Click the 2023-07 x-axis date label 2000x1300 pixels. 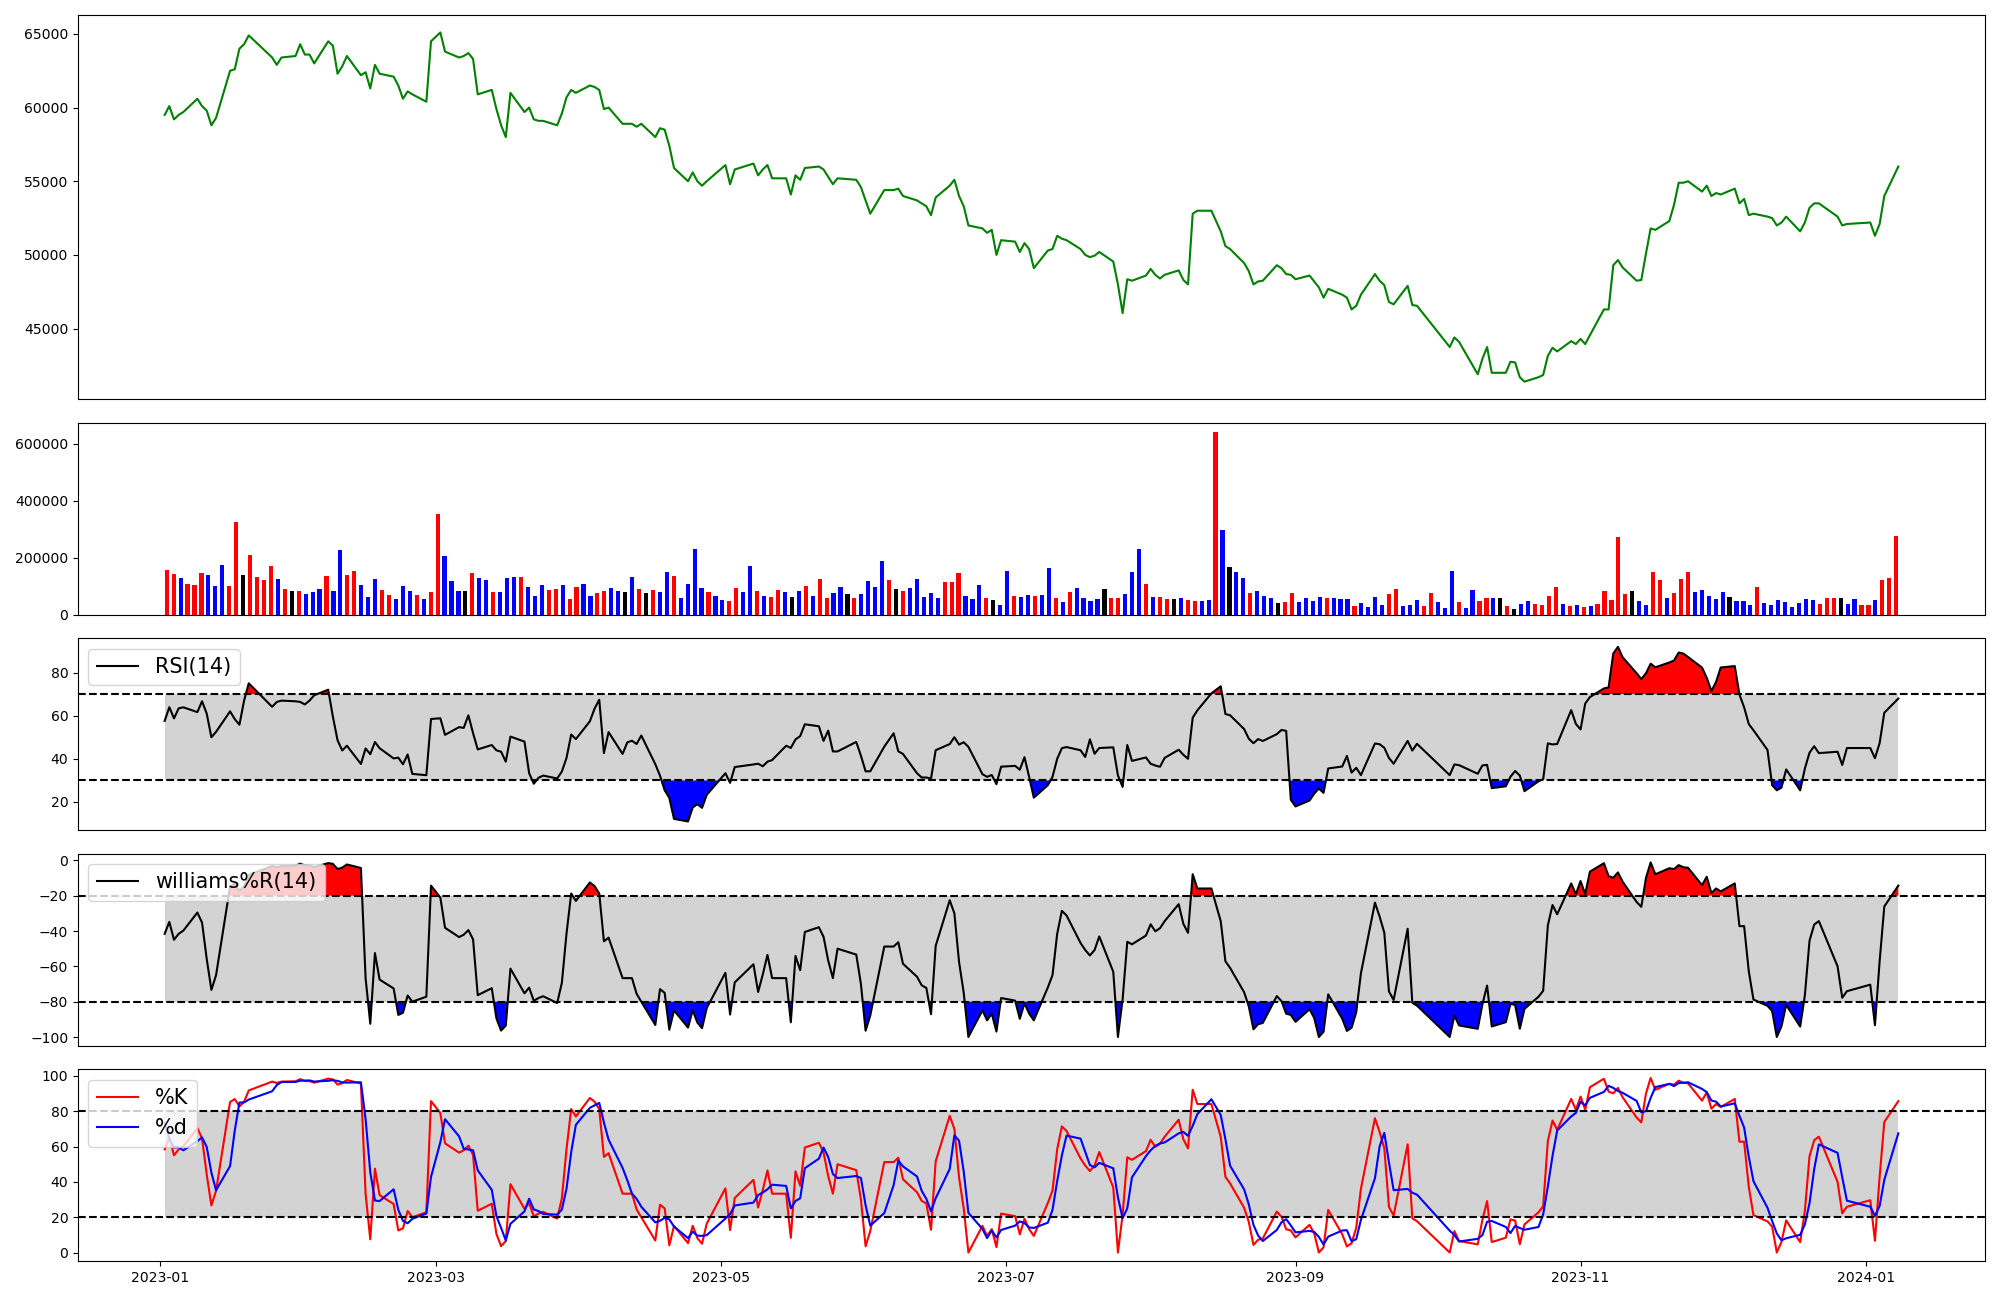(x=1005, y=1276)
